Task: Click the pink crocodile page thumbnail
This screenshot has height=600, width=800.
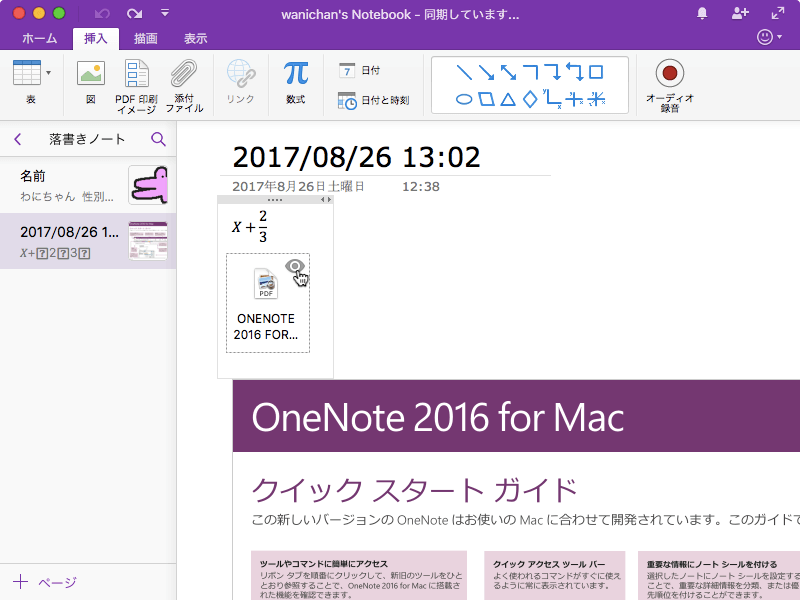Action: click(x=148, y=185)
